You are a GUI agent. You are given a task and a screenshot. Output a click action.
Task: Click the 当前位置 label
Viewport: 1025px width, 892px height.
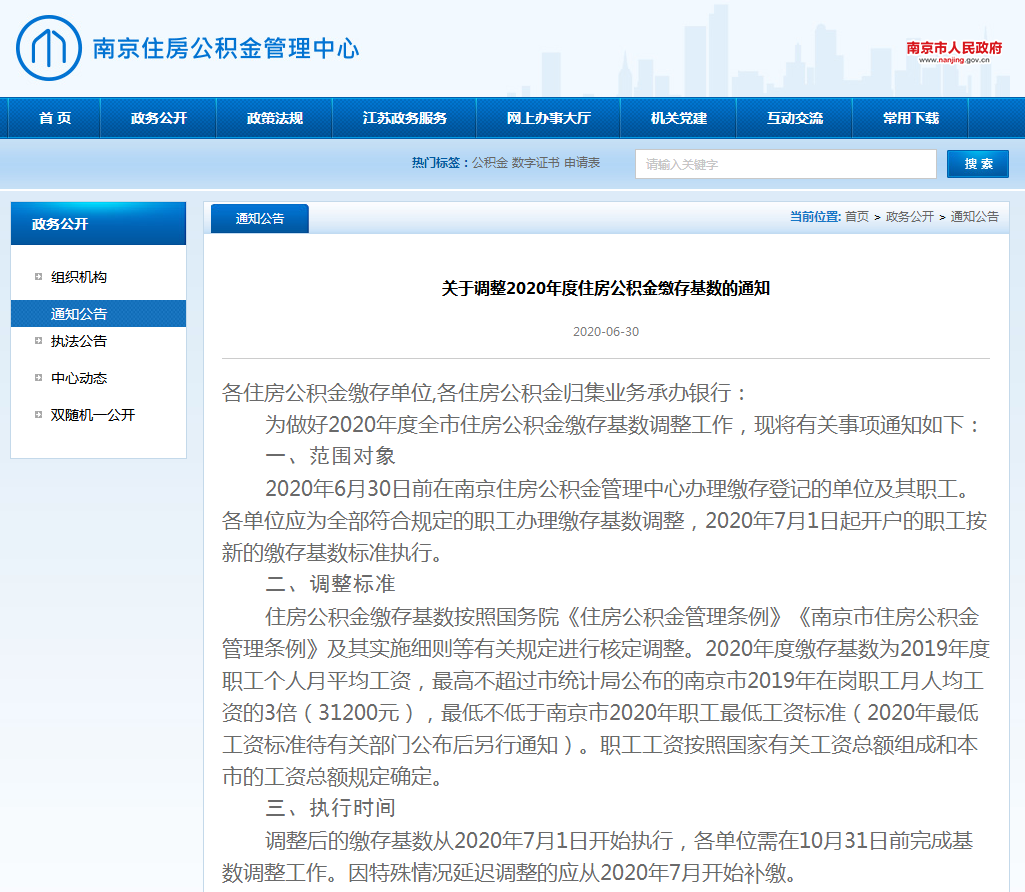[815, 216]
